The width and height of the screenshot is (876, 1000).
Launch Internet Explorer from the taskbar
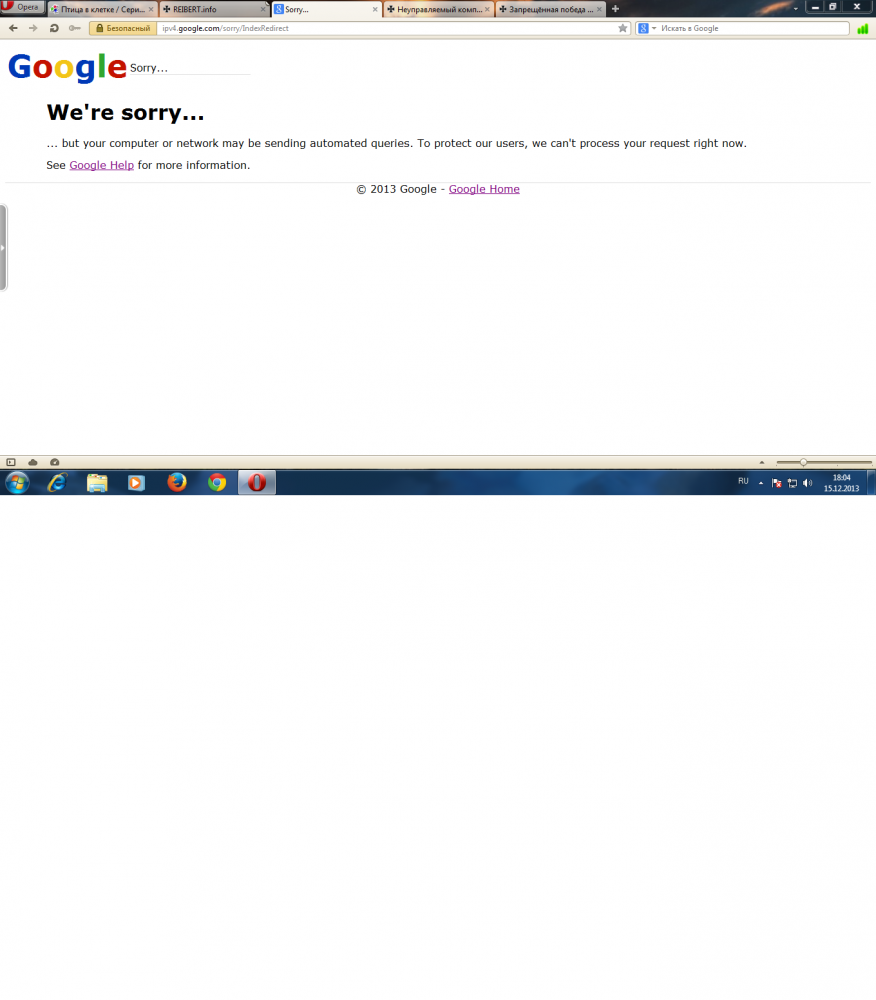tap(57, 483)
